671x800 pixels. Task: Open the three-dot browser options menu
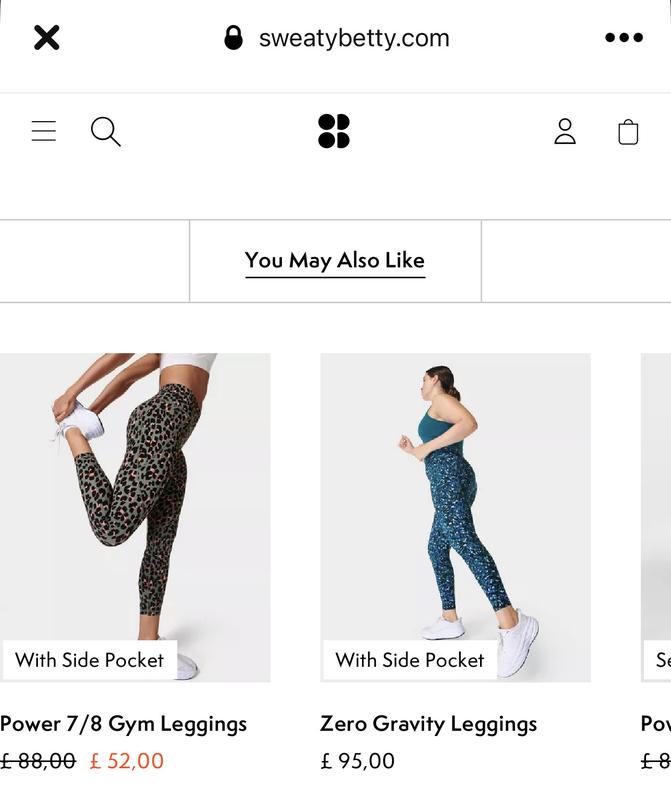pyautogui.click(x=624, y=38)
